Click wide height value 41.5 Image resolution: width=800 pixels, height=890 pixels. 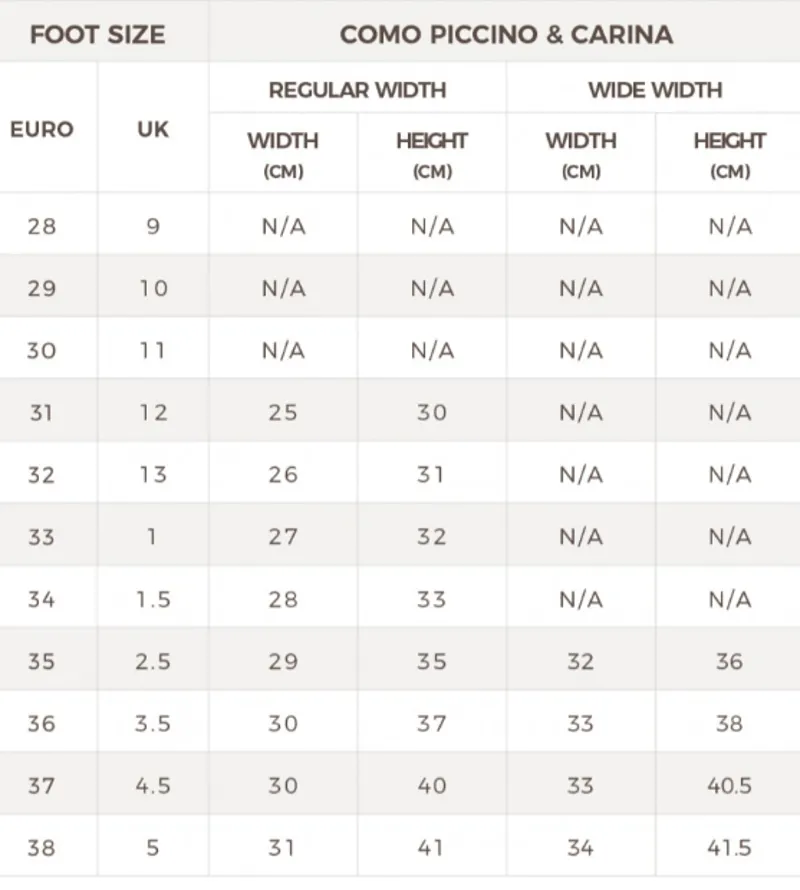click(x=730, y=847)
